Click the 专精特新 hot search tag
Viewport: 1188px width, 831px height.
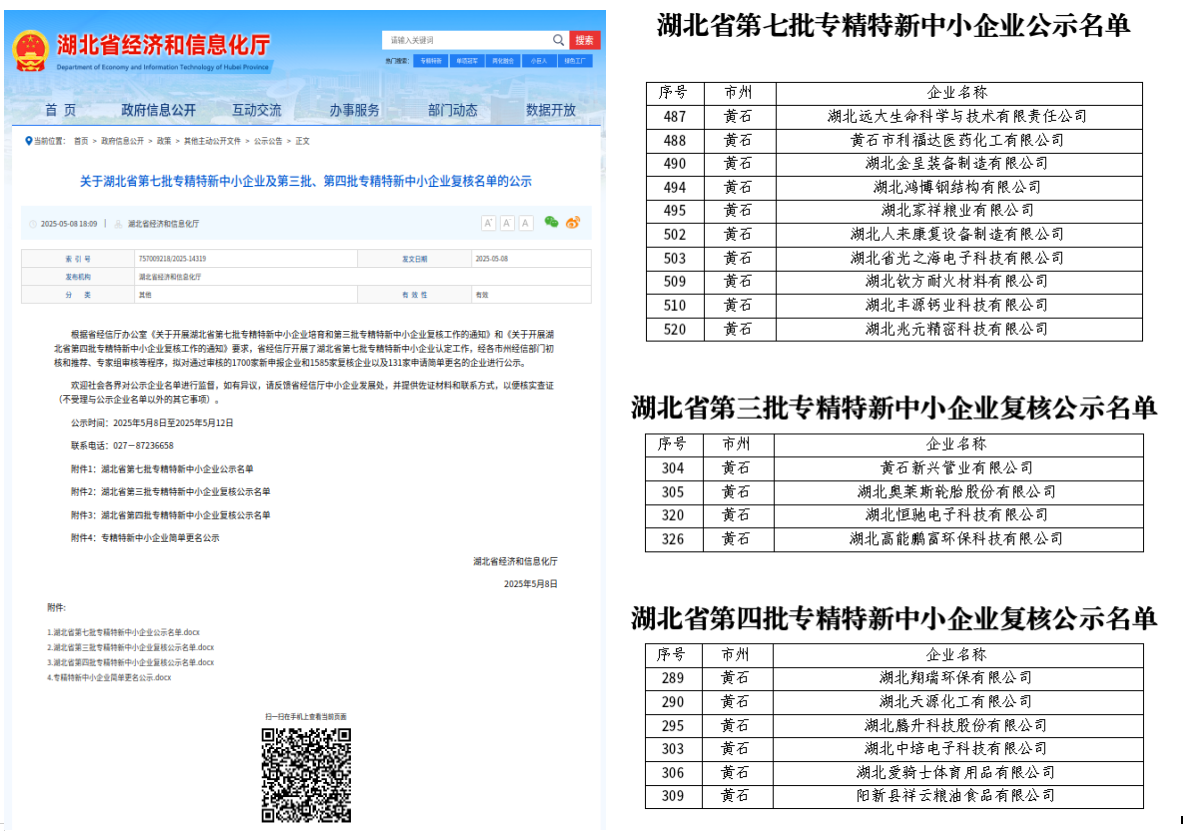pyautogui.click(x=430, y=61)
